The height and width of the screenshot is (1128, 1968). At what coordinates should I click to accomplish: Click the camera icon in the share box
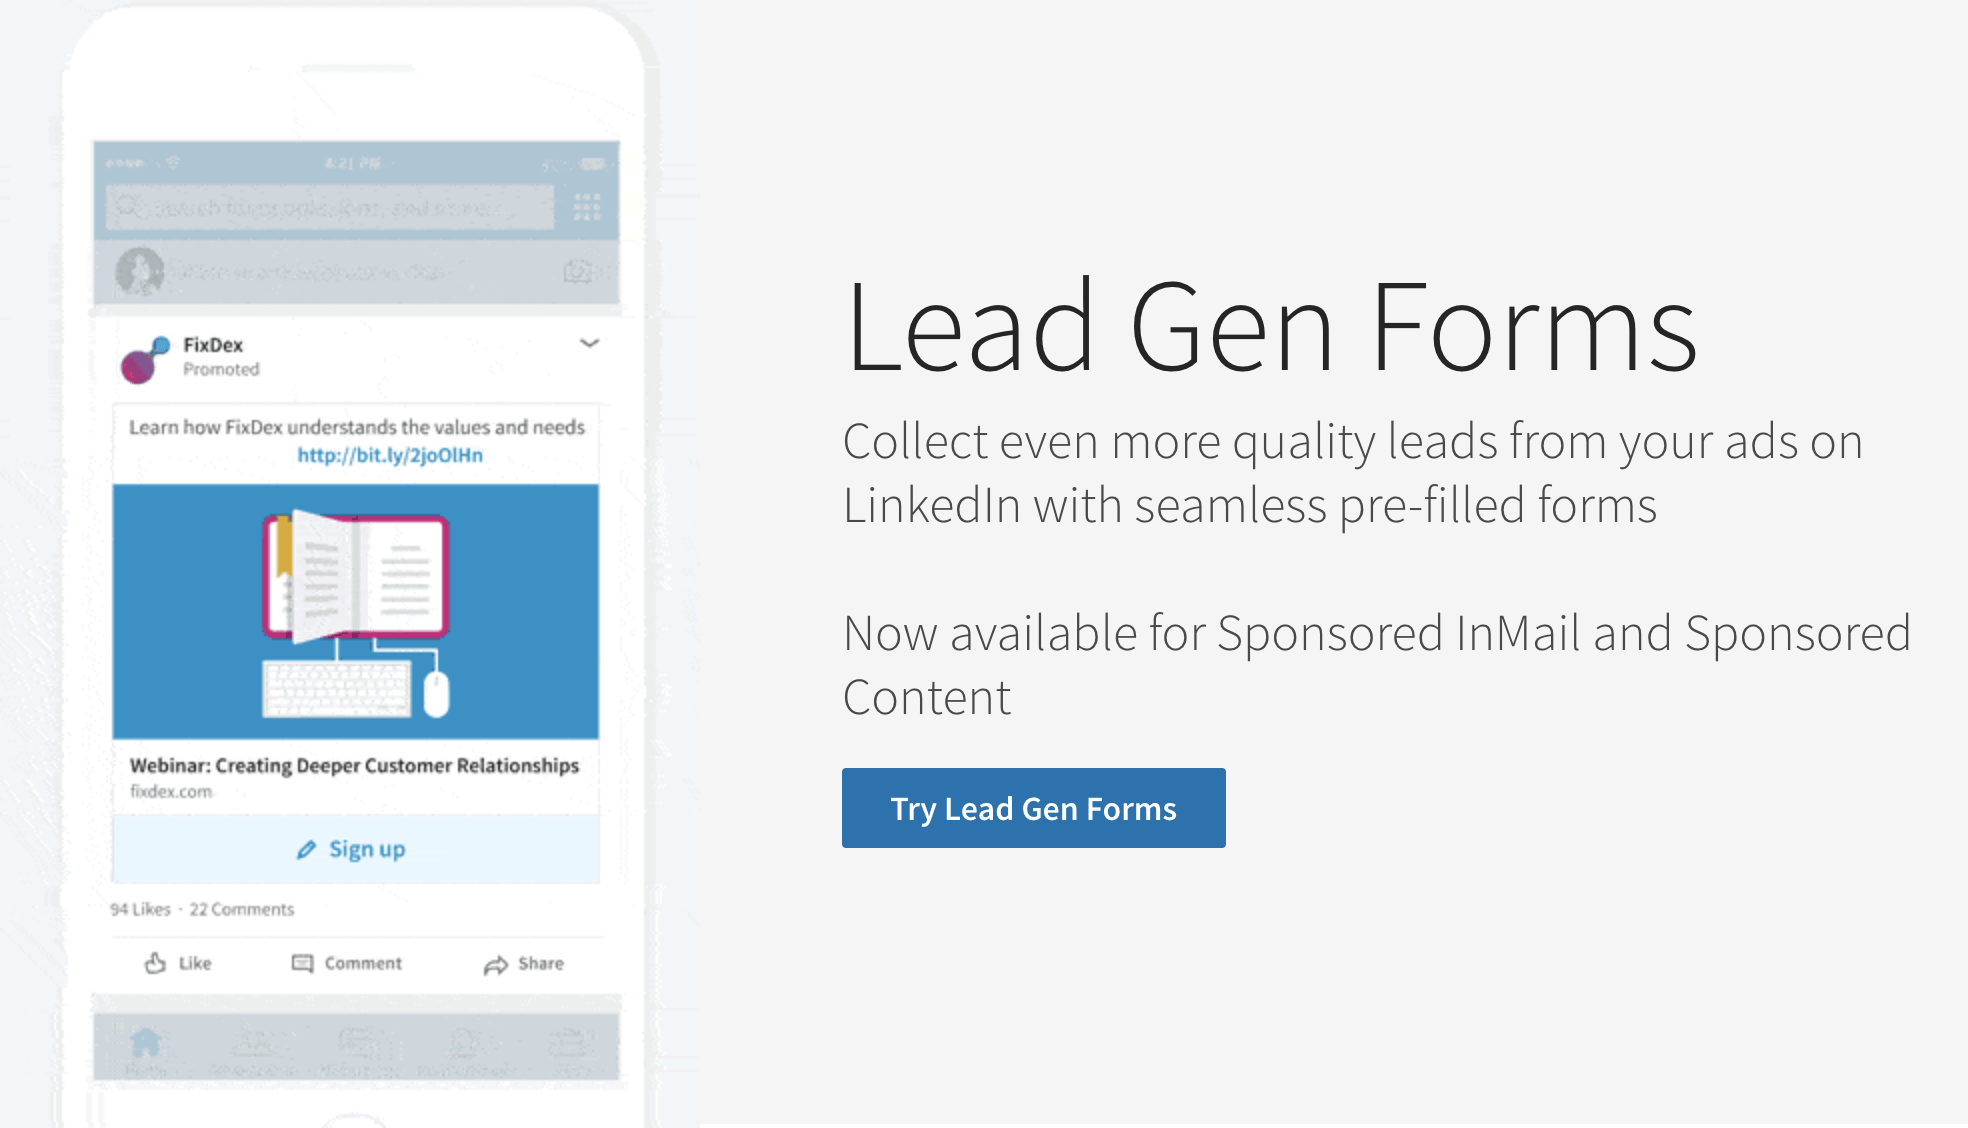pyautogui.click(x=578, y=270)
